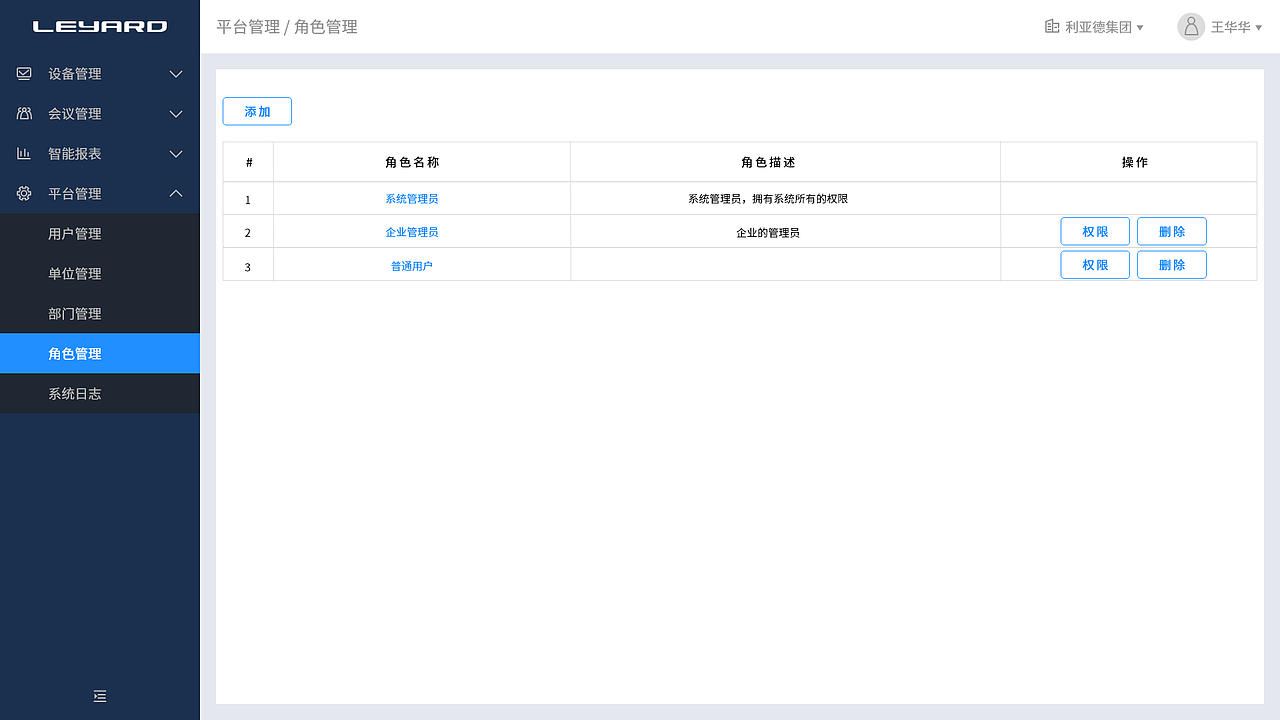Click the 设备管理 device icon in sidebar
The image size is (1280, 720).
23,73
